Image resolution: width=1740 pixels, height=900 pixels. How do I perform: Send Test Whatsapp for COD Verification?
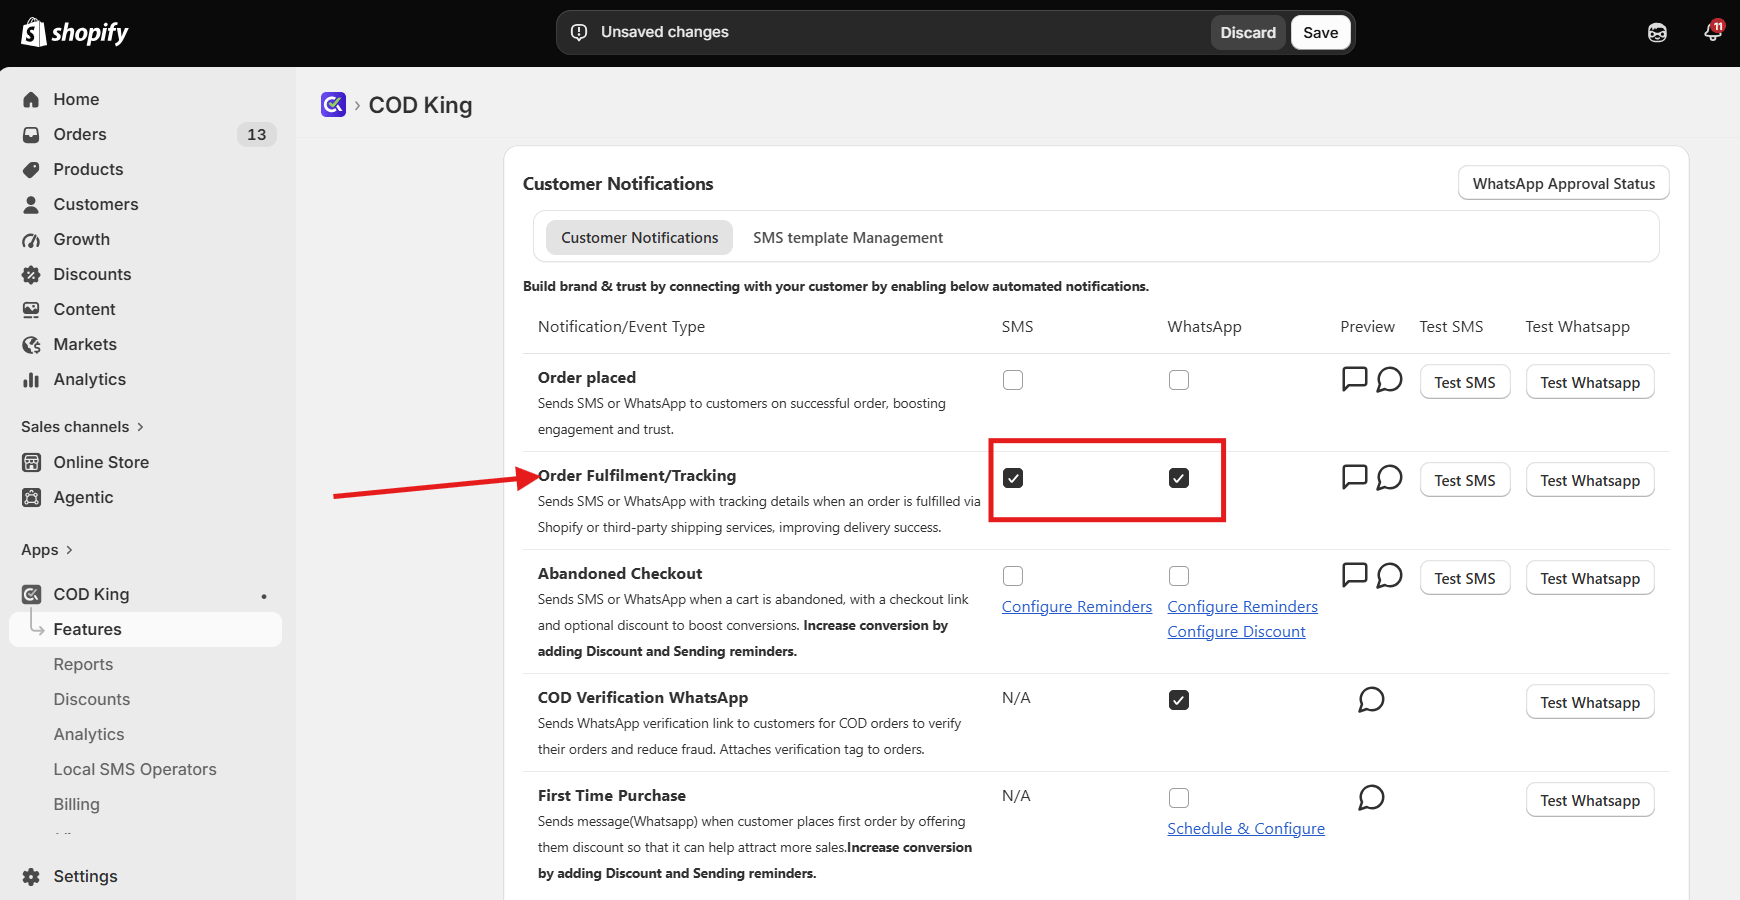[x=1590, y=702]
